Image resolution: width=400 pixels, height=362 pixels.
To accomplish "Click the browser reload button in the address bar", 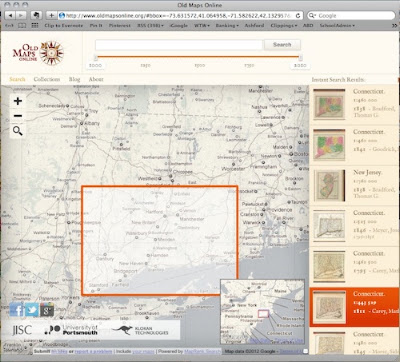I will (x=298, y=15).
